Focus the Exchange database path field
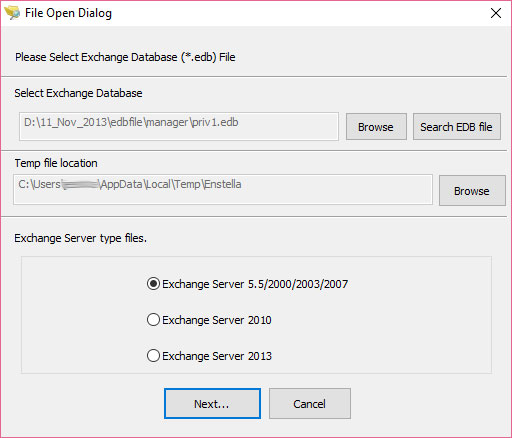Image resolution: width=512 pixels, height=438 pixels. (179, 126)
